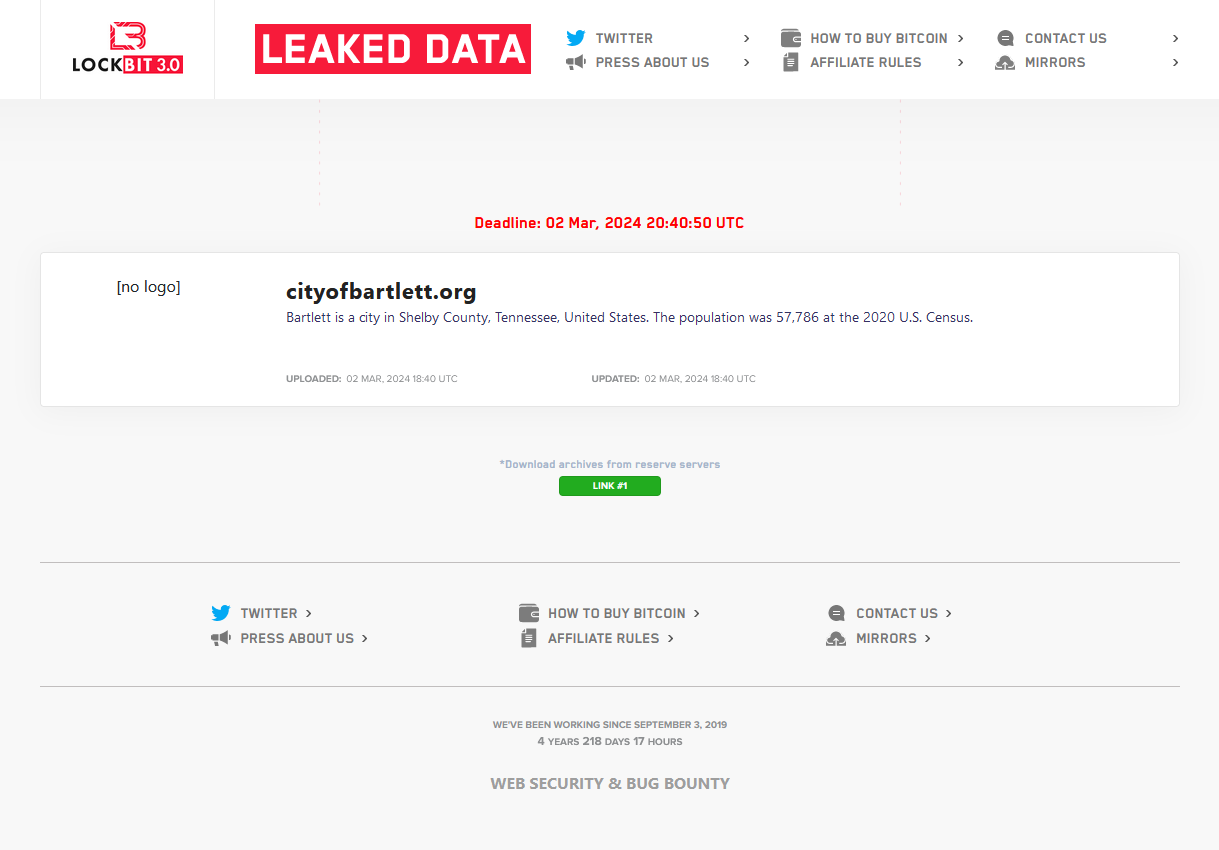Expand the header Contact Us chevron
The height and width of the screenshot is (850, 1219).
coord(1176,38)
